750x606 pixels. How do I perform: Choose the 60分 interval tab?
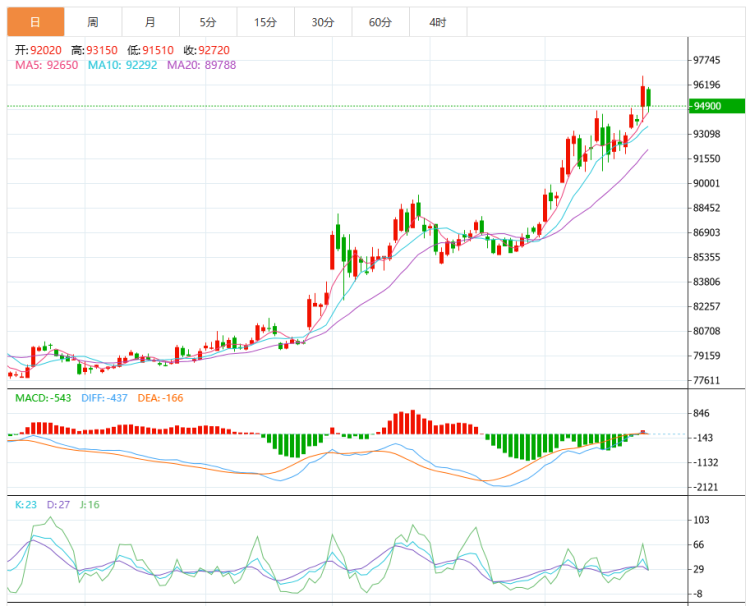coord(380,21)
